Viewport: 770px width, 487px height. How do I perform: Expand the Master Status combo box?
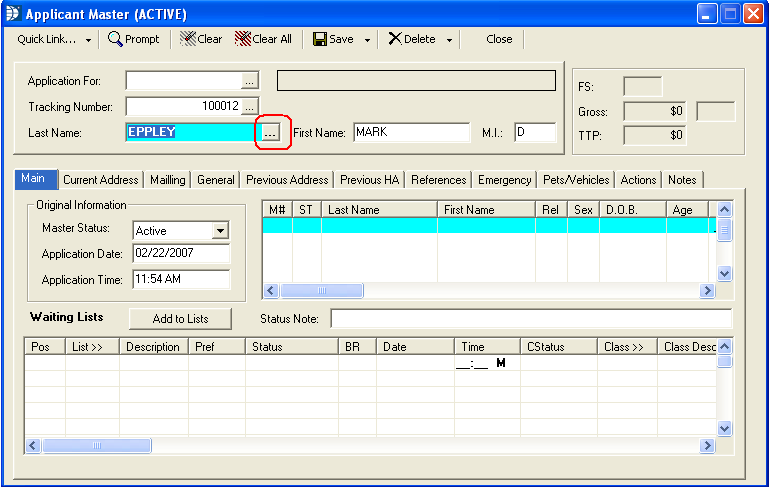click(220, 231)
